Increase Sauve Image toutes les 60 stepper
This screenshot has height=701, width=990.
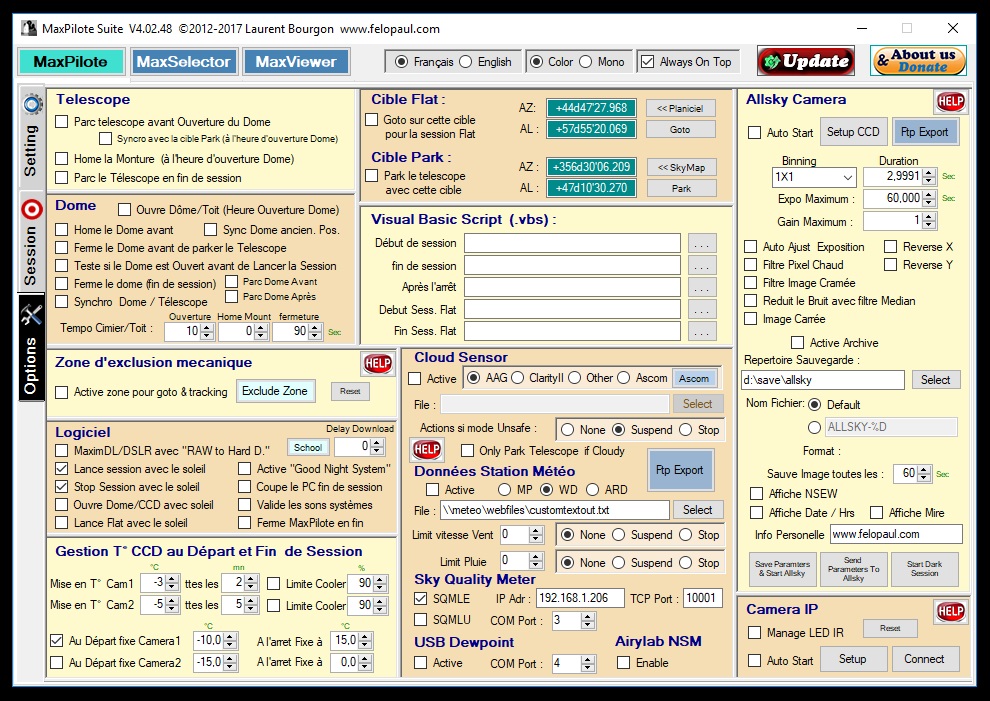click(924, 470)
